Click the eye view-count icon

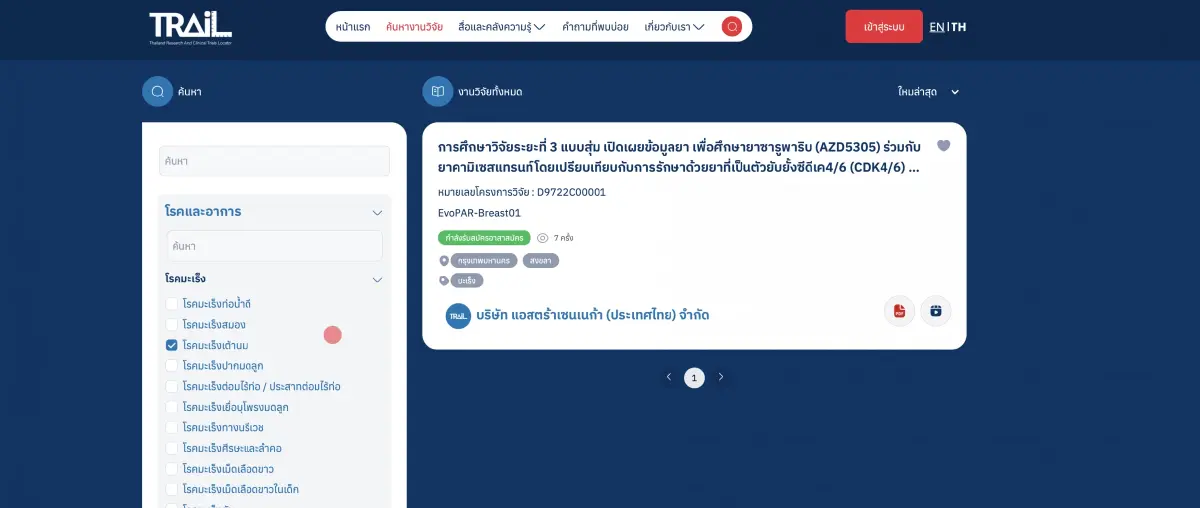[543, 238]
